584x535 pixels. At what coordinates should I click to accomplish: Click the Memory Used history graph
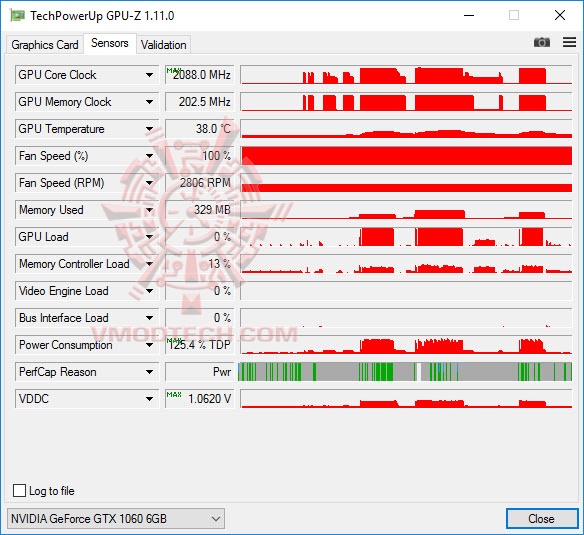[406, 210]
